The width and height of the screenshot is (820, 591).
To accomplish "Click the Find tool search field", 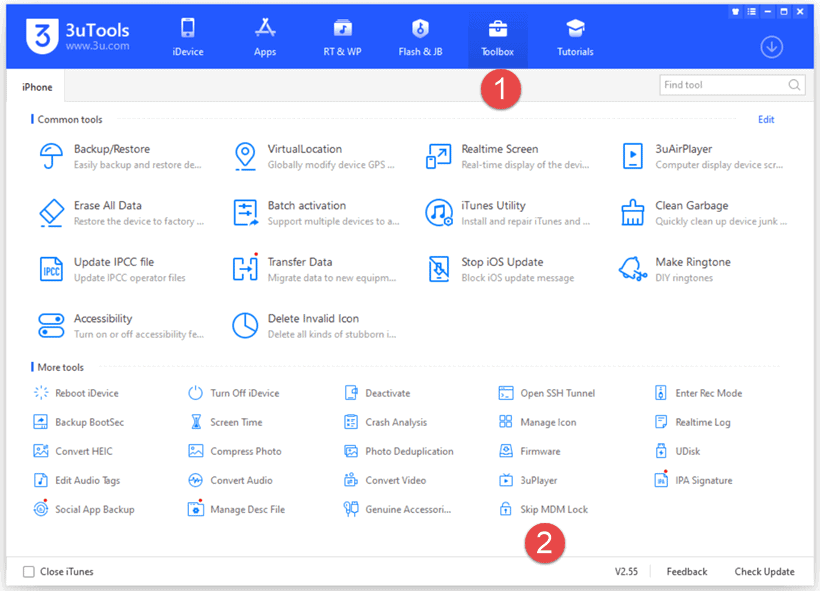I will click(732, 85).
